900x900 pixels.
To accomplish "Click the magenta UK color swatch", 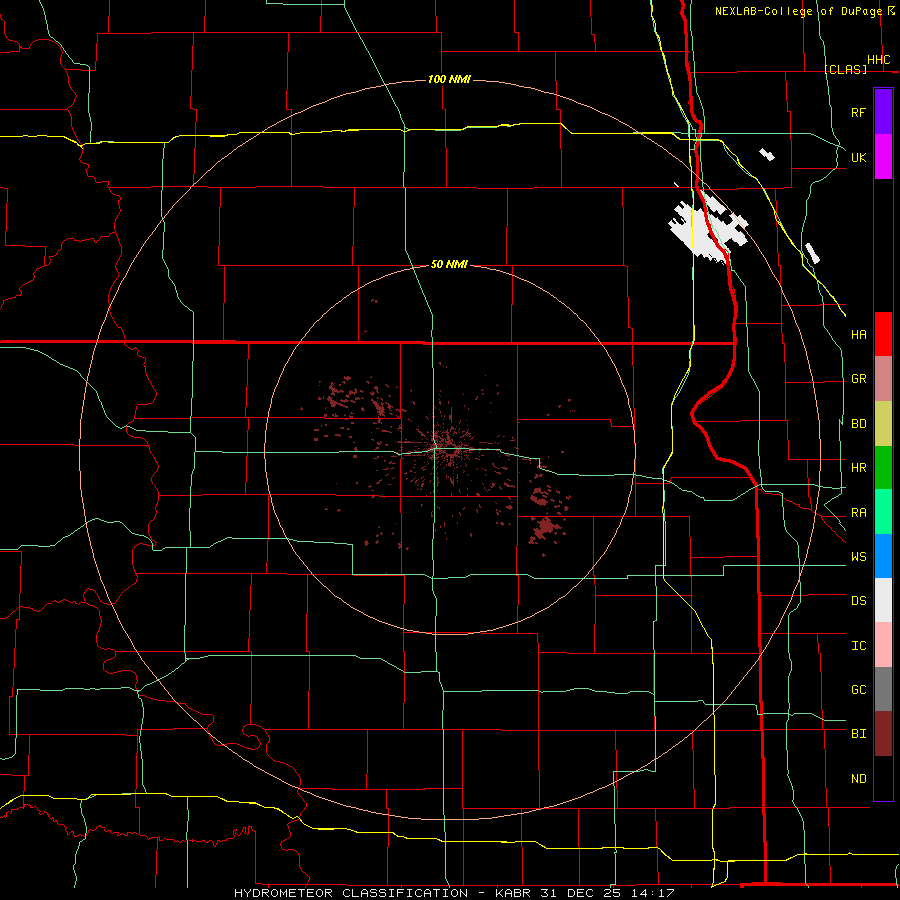I will (x=883, y=157).
